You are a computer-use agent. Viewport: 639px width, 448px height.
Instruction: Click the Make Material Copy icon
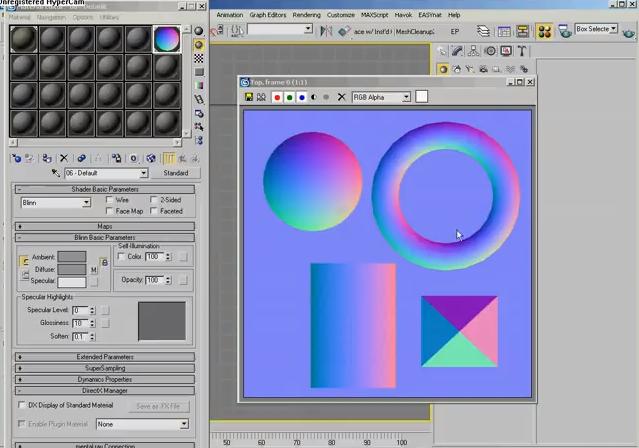(82, 158)
